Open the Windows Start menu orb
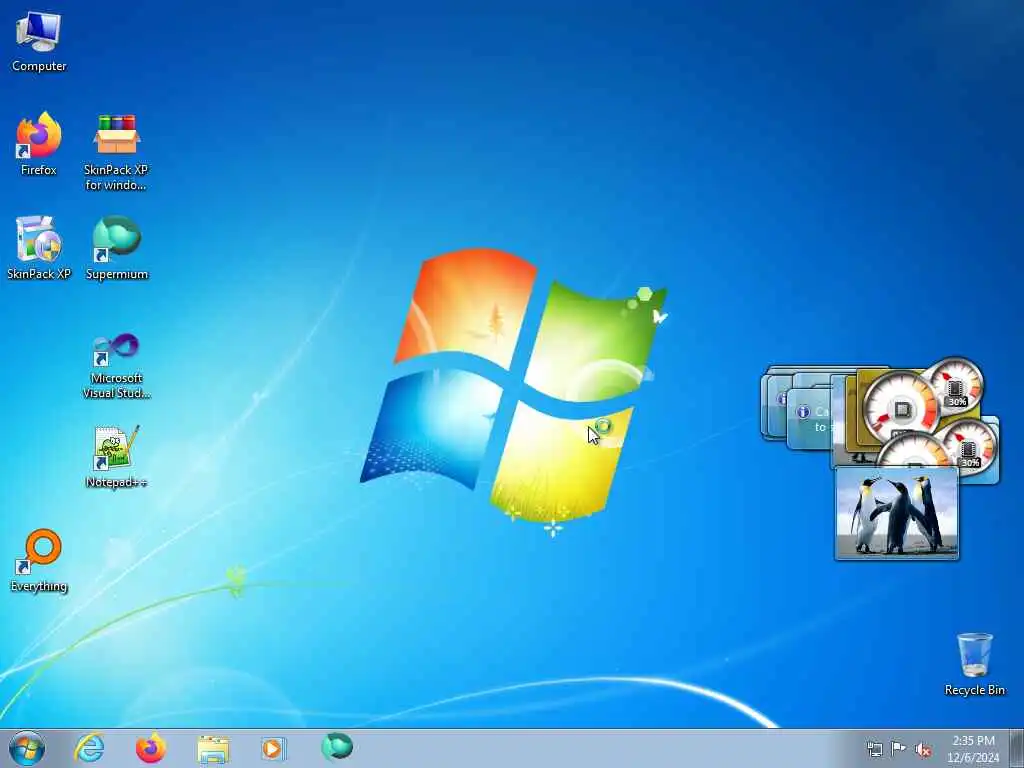1024x768 pixels. 27,748
